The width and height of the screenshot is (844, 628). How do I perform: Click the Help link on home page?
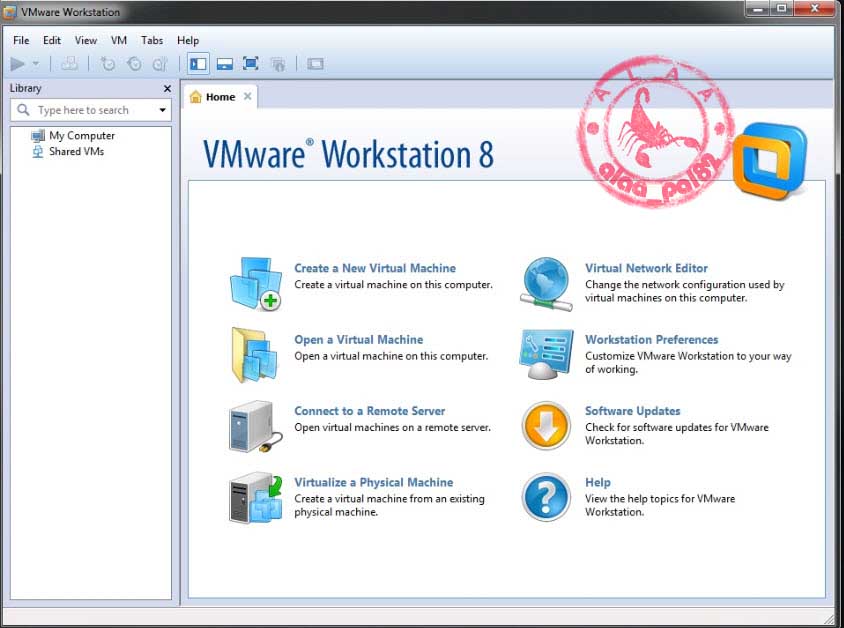pyautogui.click(x=597, y=482)
